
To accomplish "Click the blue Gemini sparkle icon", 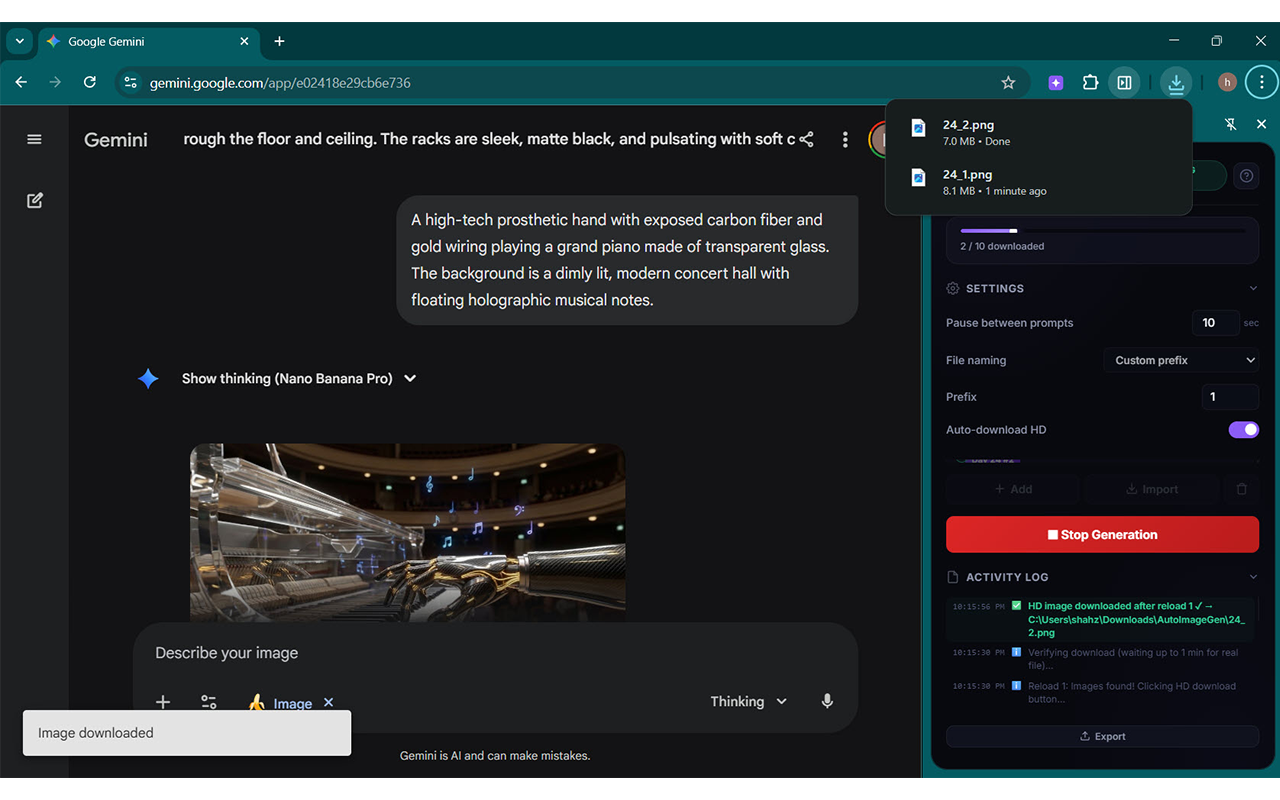I will pyautogui.click(x=148, y=379).
